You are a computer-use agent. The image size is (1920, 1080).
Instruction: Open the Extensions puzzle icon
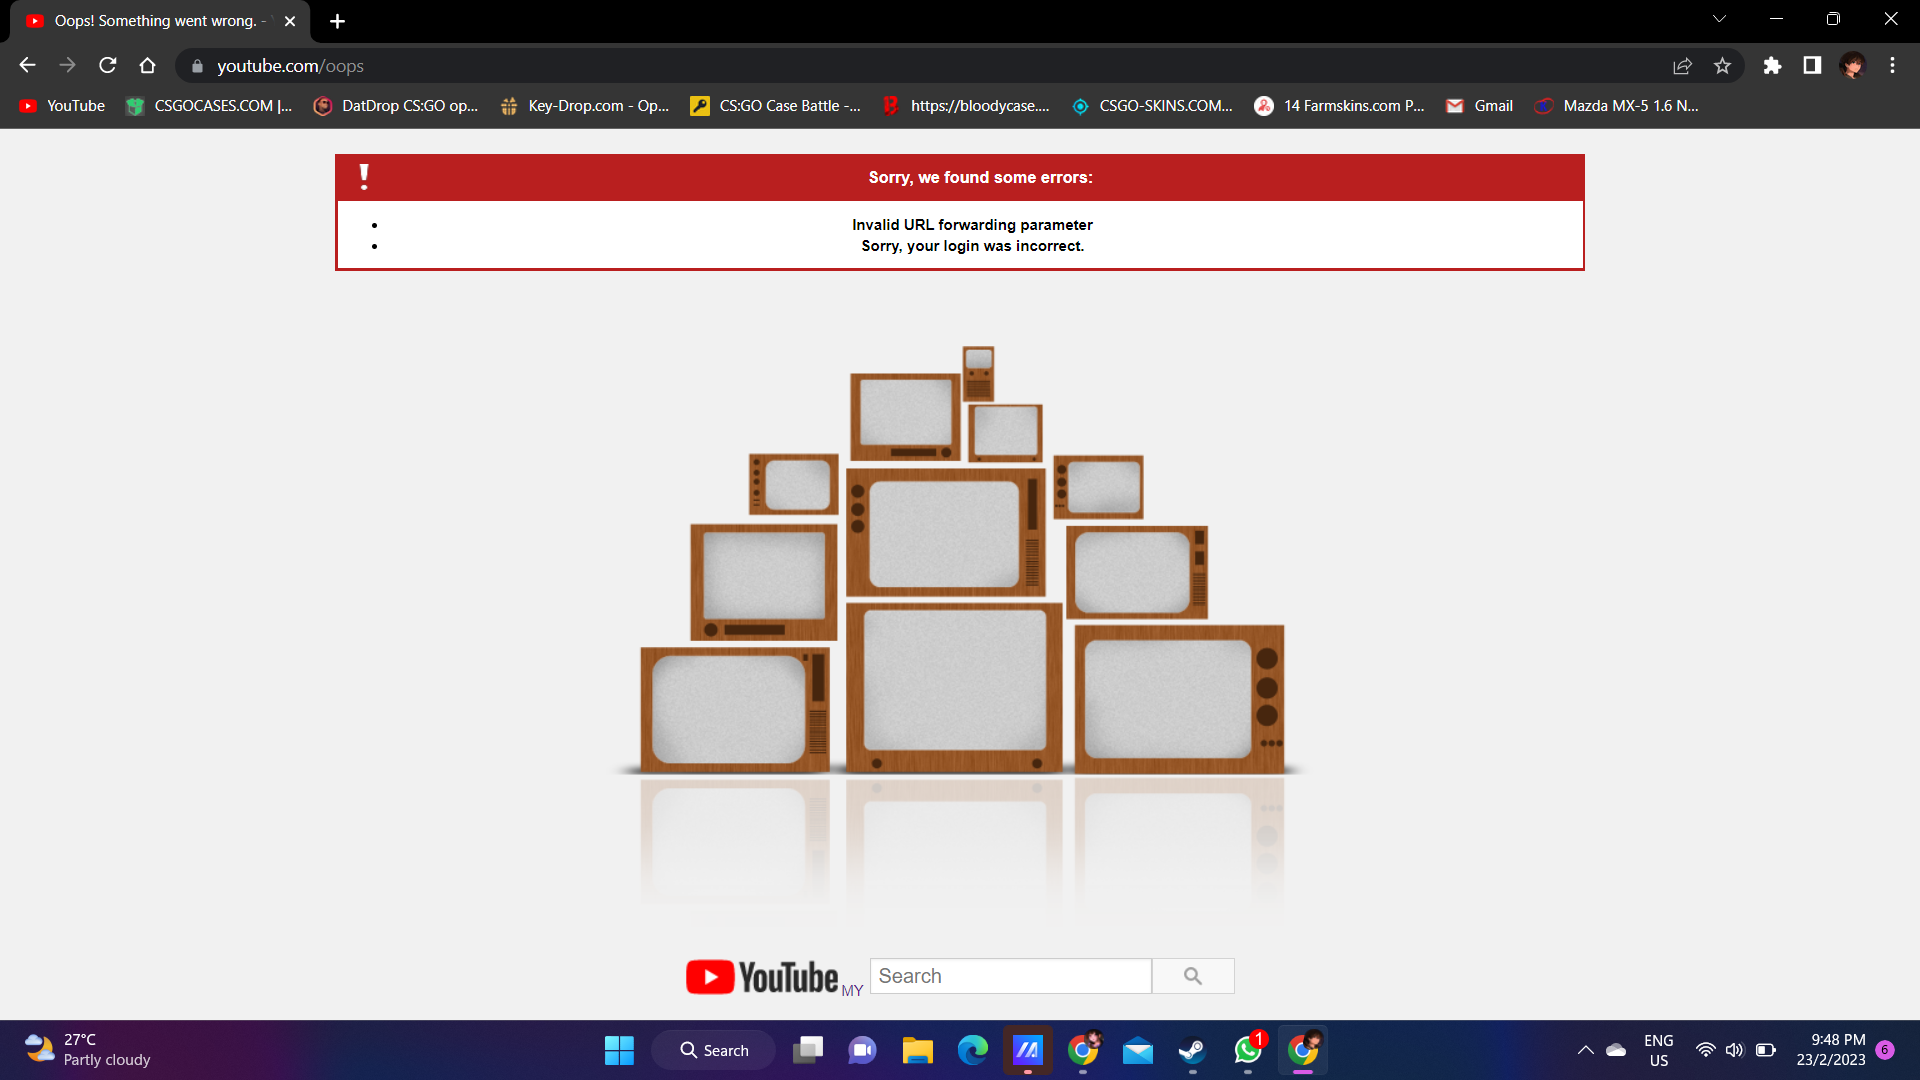click(1772, 66)
